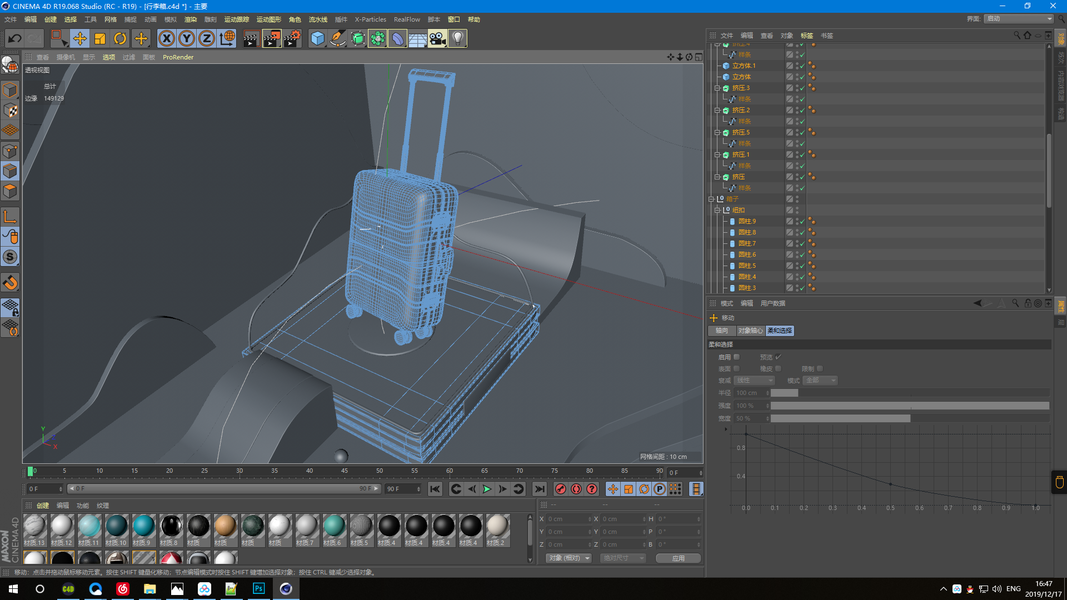Viewport: 1067px width, 600px height.
Task: Open the Bend deformer icon
Action: (398, 39)
